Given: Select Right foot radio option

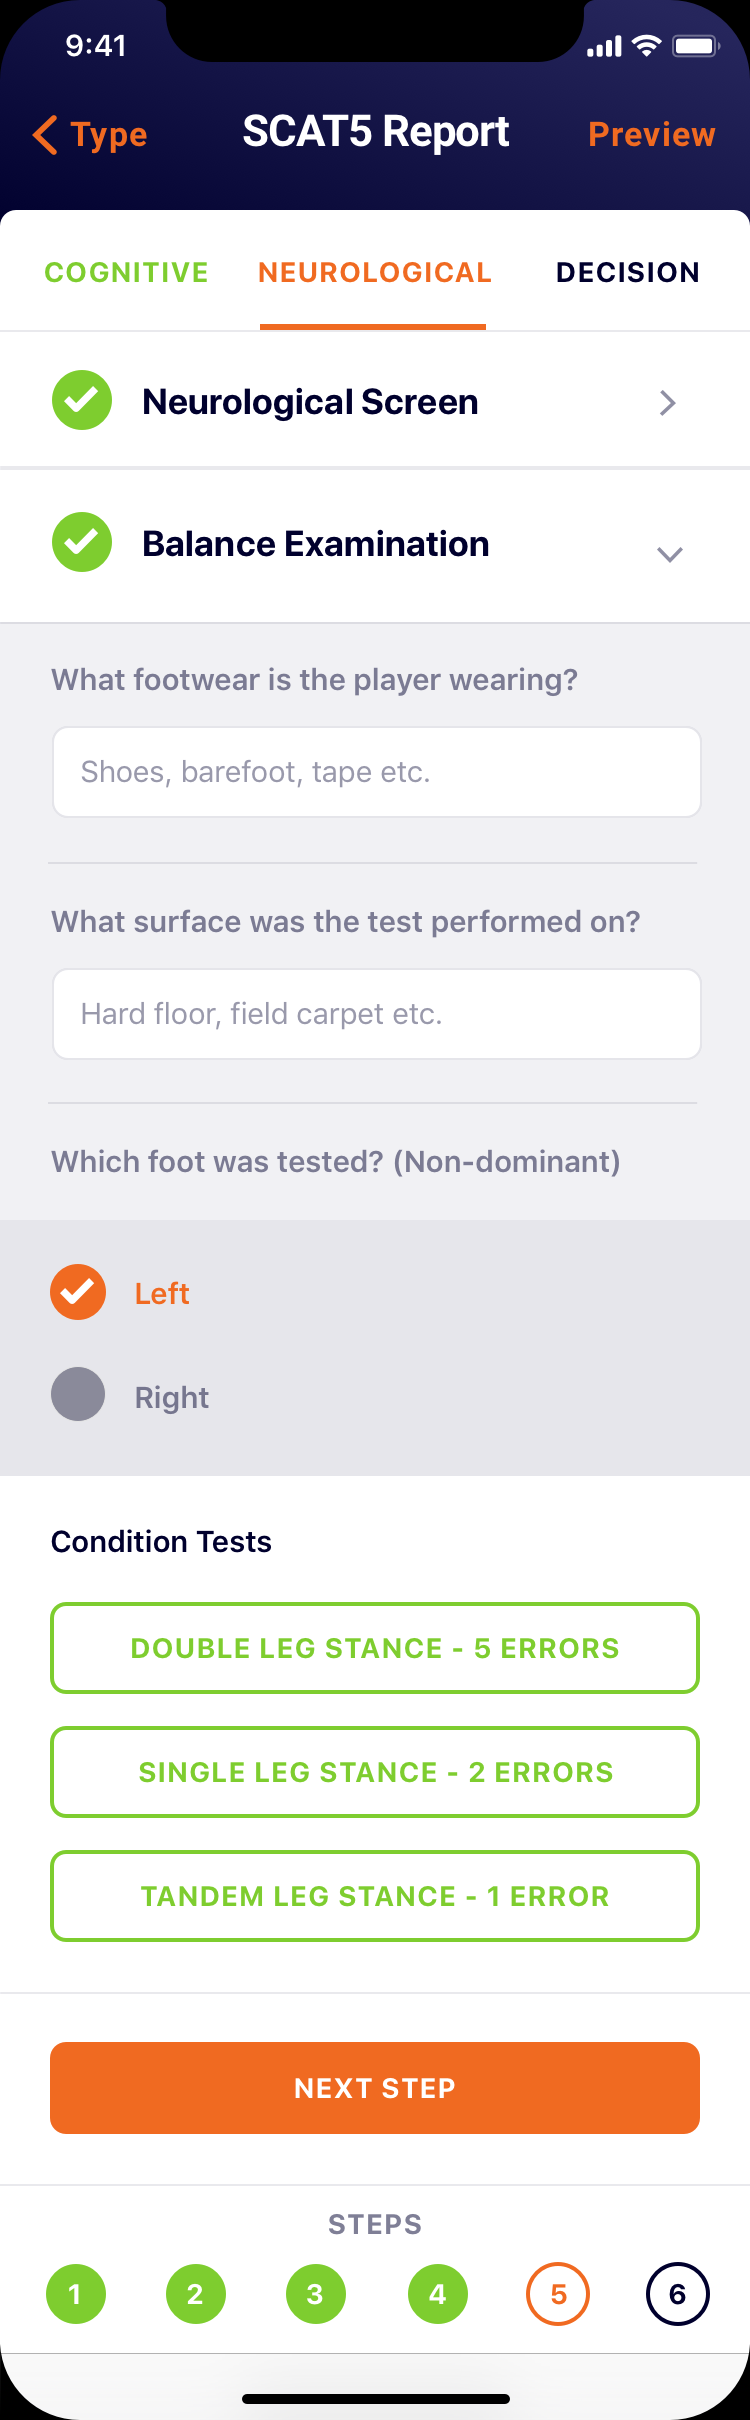Looking at the screenshot, I should [x=78, y=1394].
